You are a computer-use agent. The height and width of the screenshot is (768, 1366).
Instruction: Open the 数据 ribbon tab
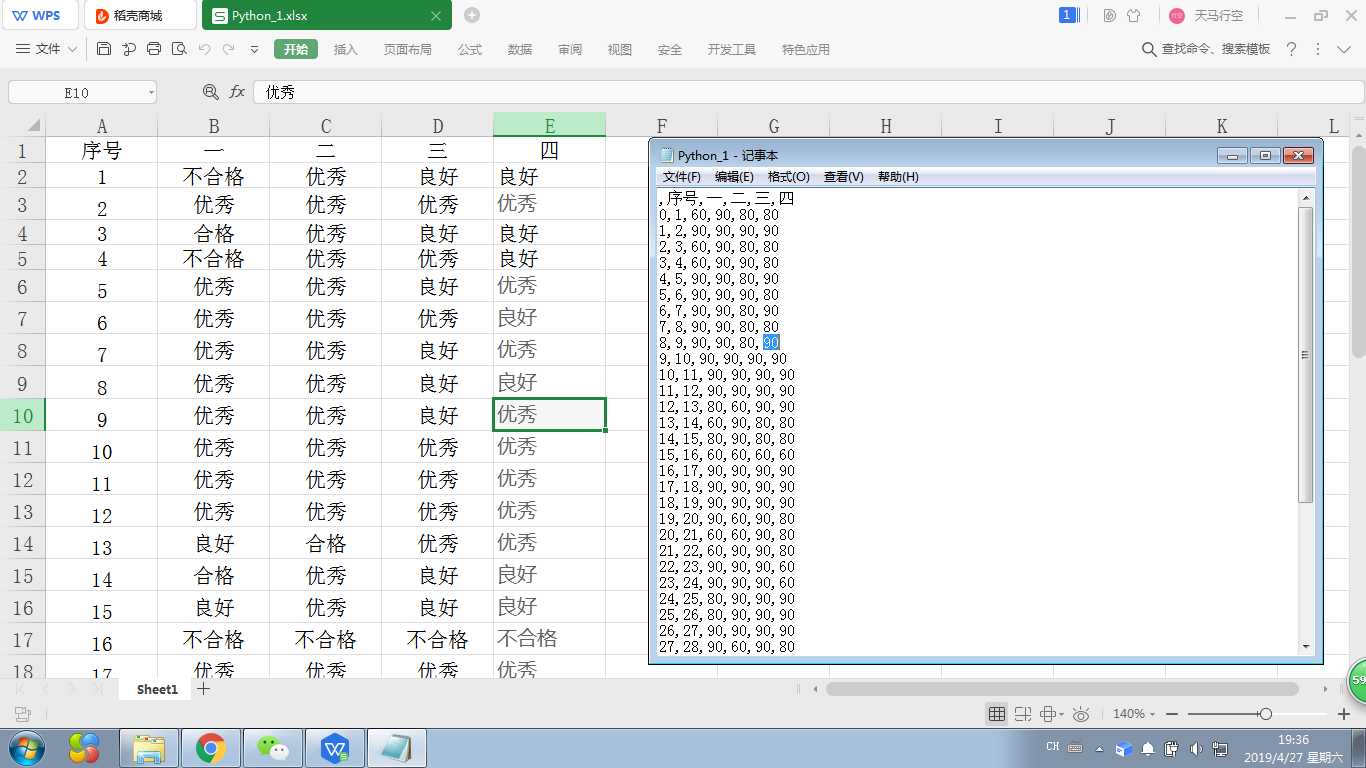pos(520,49)
